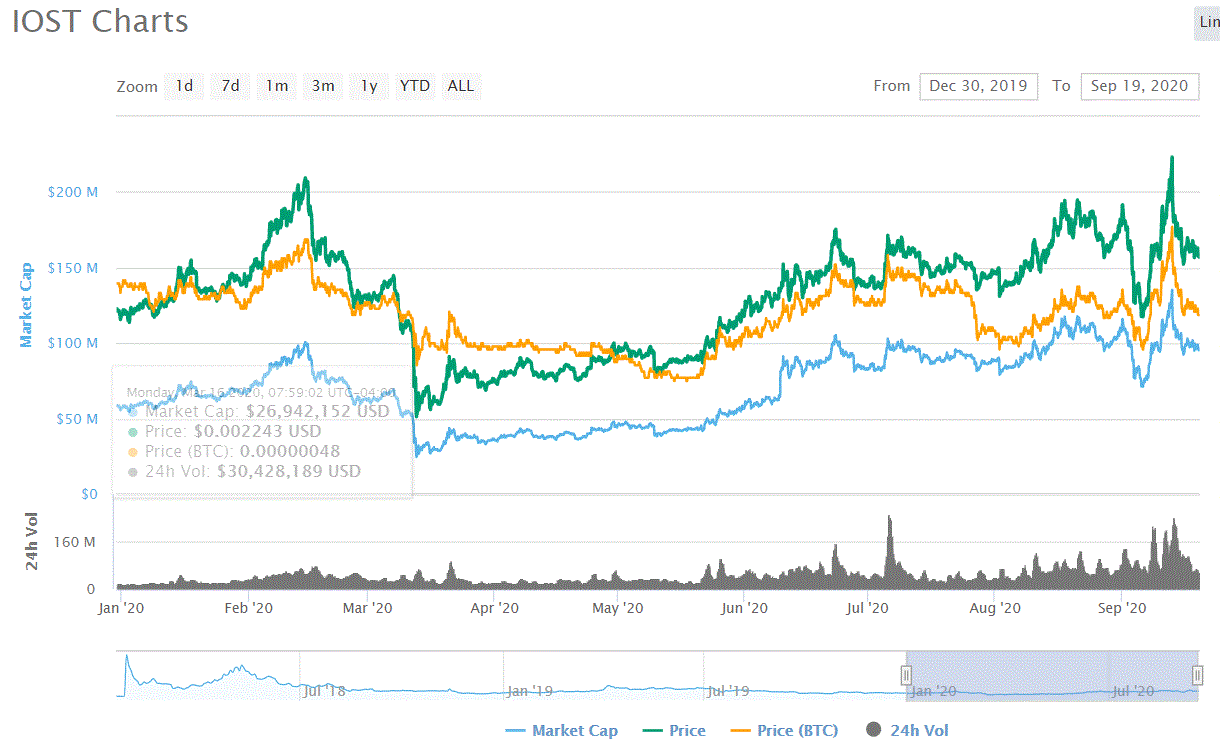Viewport: 1220px width, 747px height.
Task: Click Jul '18 in the navigator timeline
Action: (x=323, y=690)
